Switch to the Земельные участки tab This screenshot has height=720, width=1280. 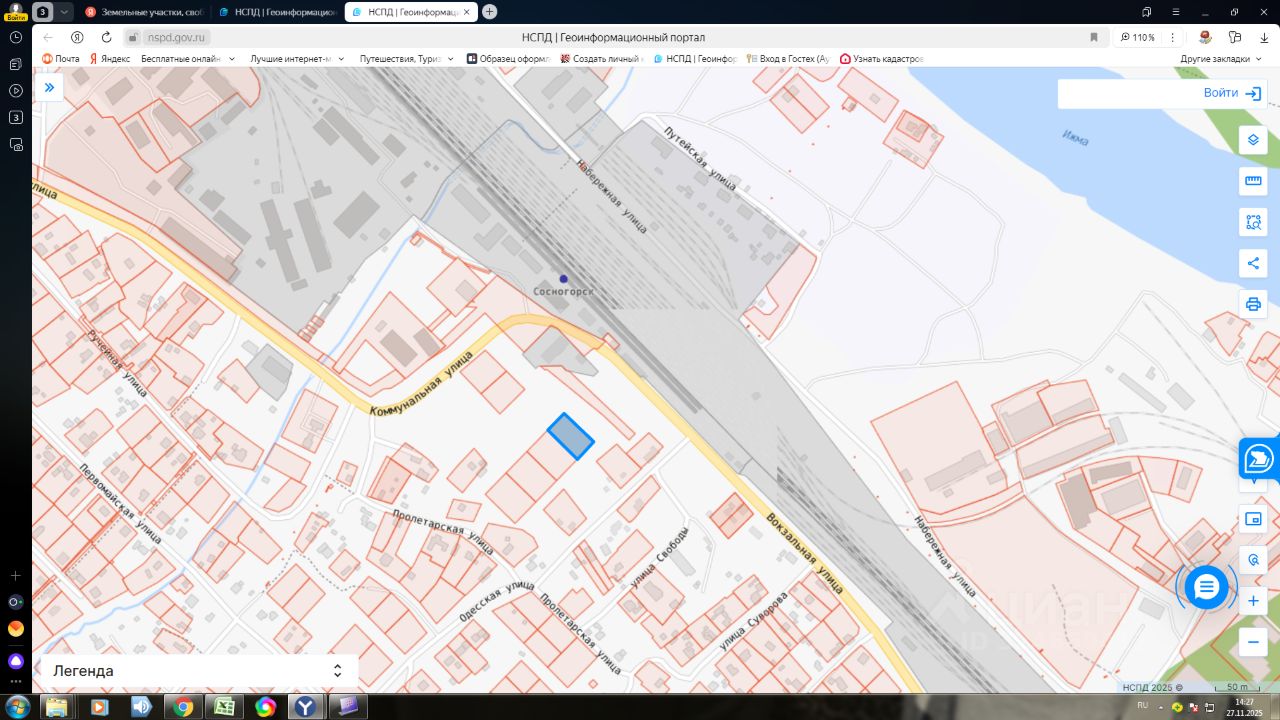(x=144, y=12)
